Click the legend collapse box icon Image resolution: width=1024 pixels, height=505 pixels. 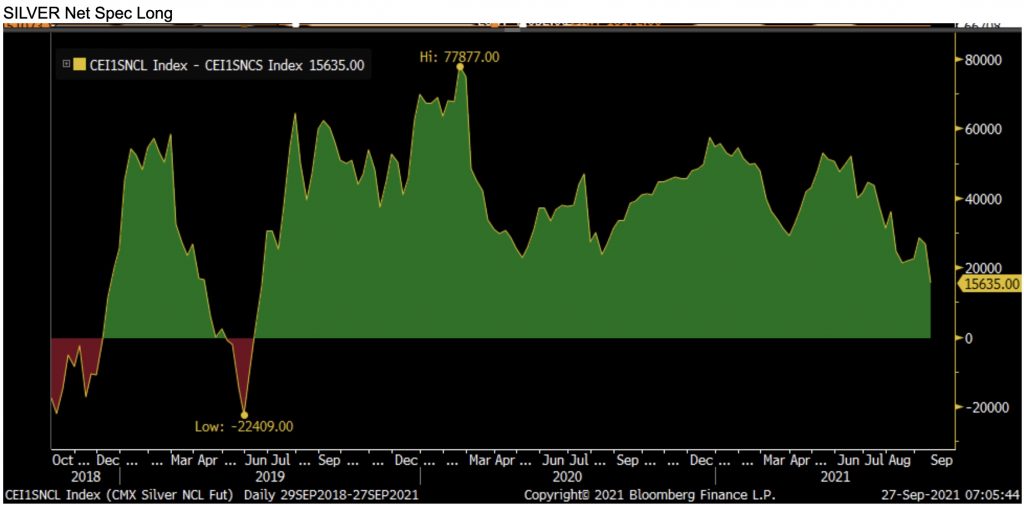pos(66,66)
